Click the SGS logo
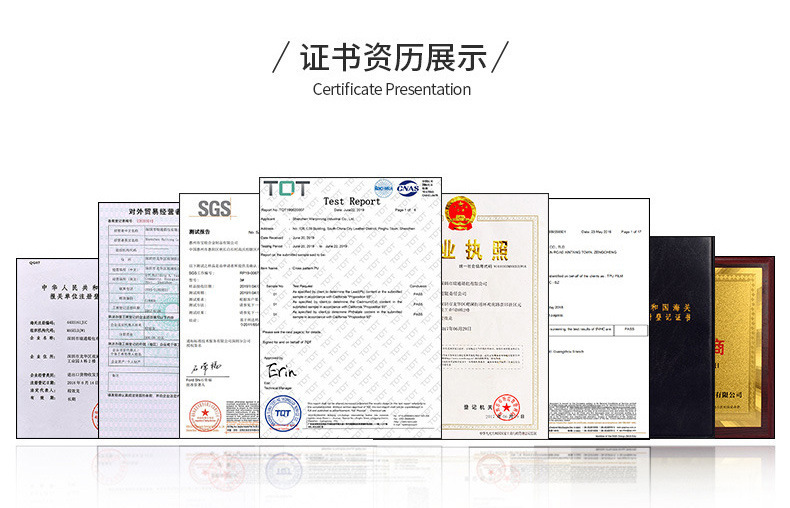This screenshot has width=790, height=508. tap(214, 209)
